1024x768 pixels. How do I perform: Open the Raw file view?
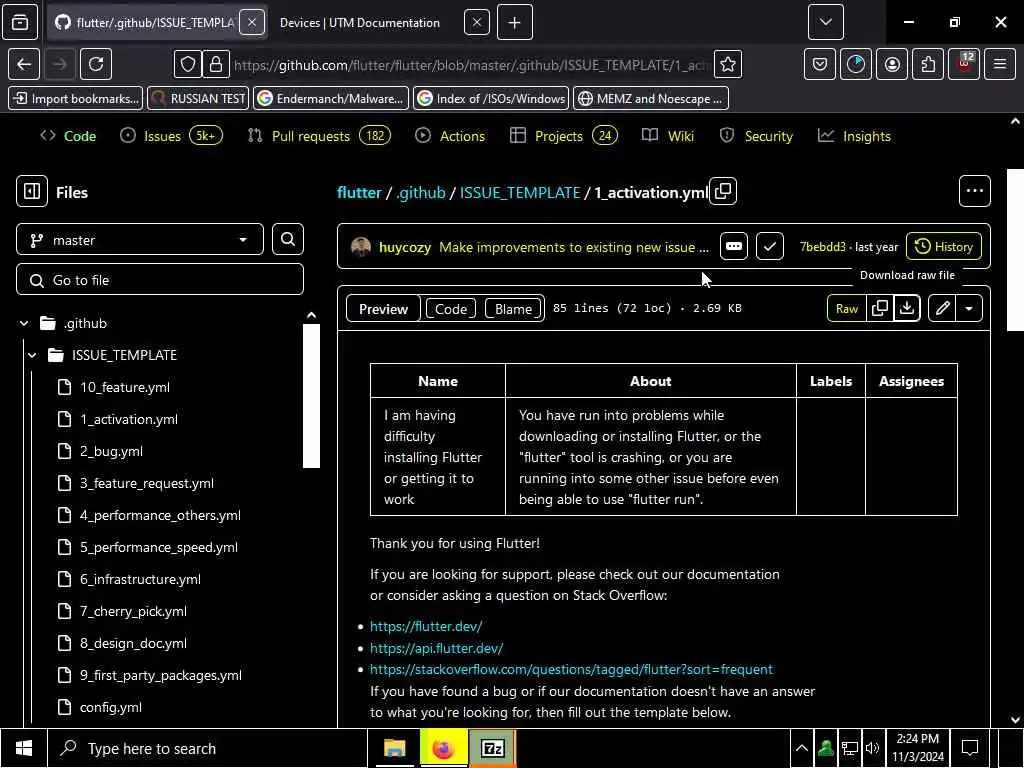(846, 308)
